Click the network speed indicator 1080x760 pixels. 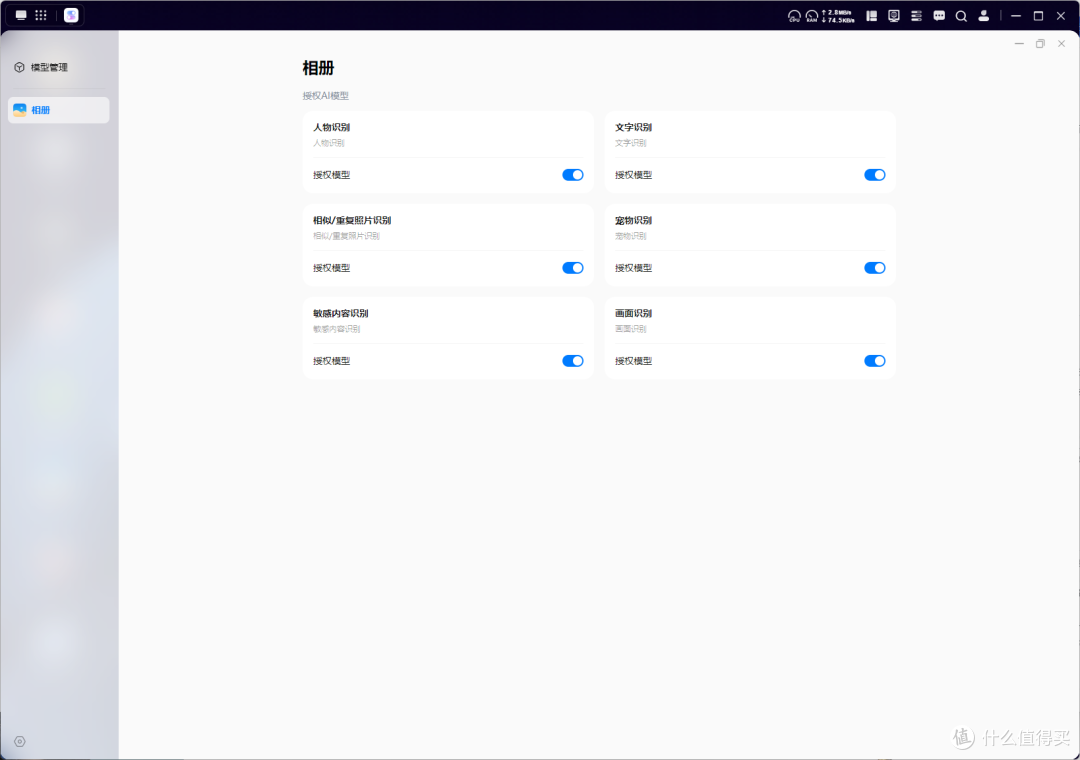point(838,16)
